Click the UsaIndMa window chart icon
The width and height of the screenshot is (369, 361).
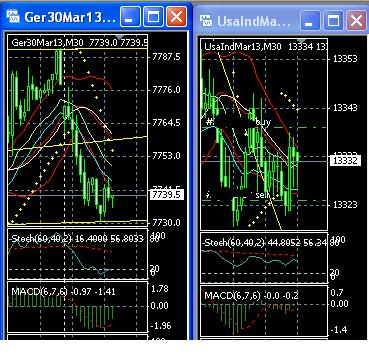[x=206, y=21]
